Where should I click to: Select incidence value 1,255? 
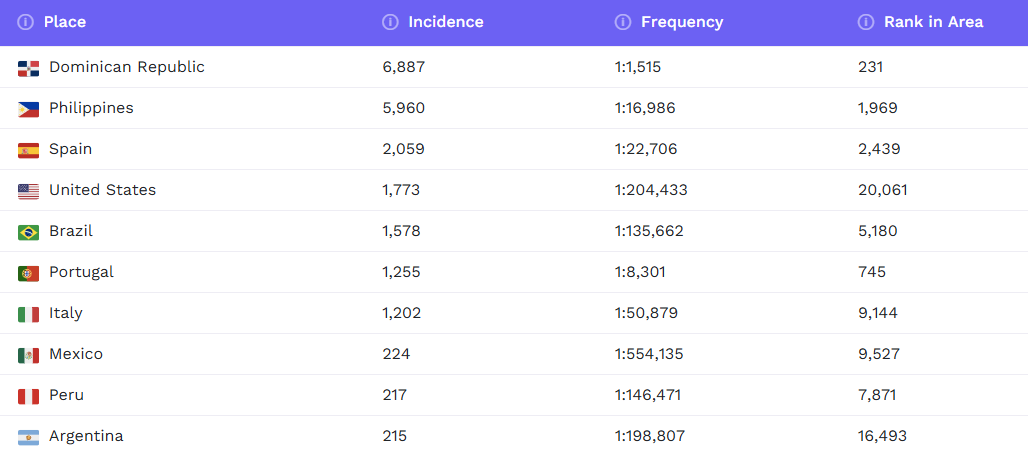[x=402, y=272]
